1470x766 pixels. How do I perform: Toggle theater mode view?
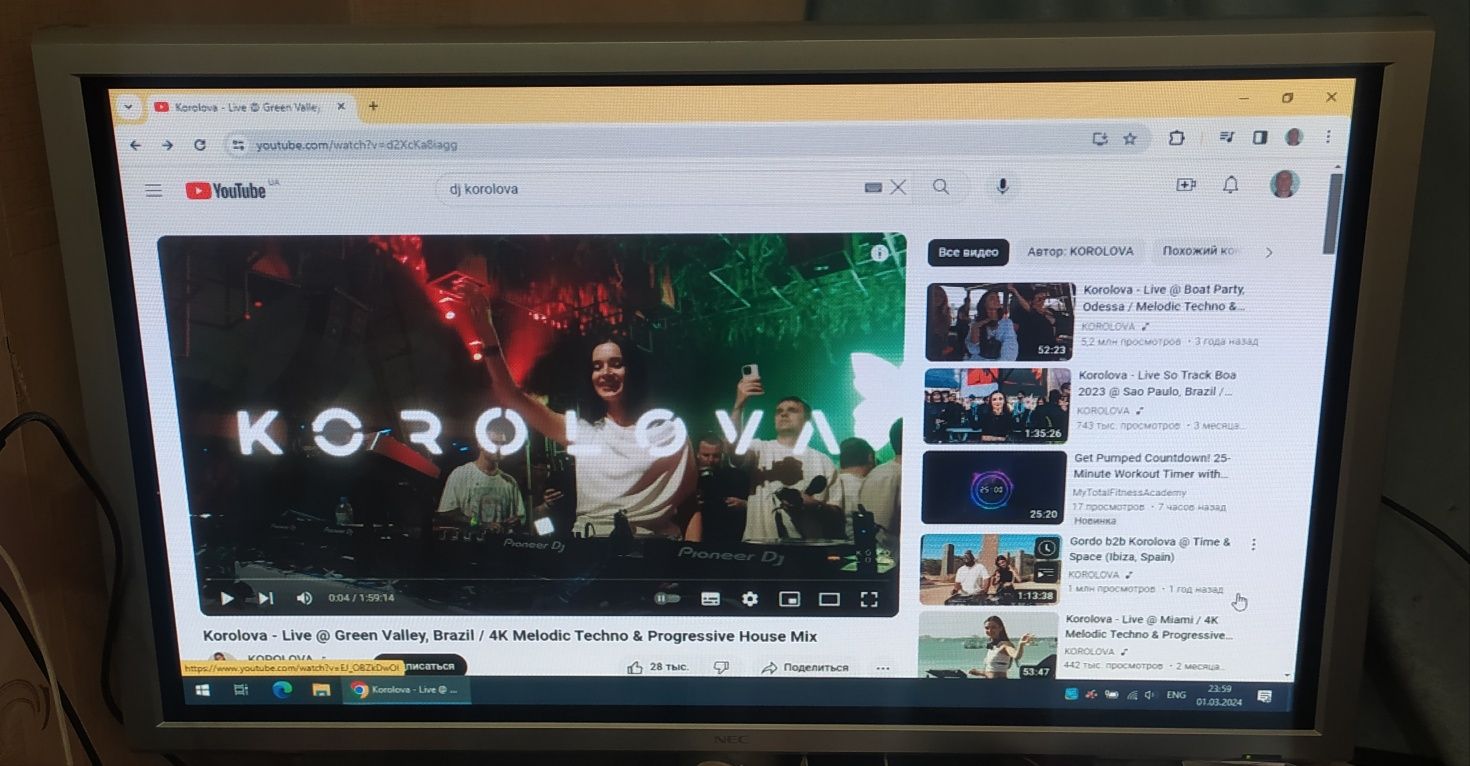(x=829, y=599)
